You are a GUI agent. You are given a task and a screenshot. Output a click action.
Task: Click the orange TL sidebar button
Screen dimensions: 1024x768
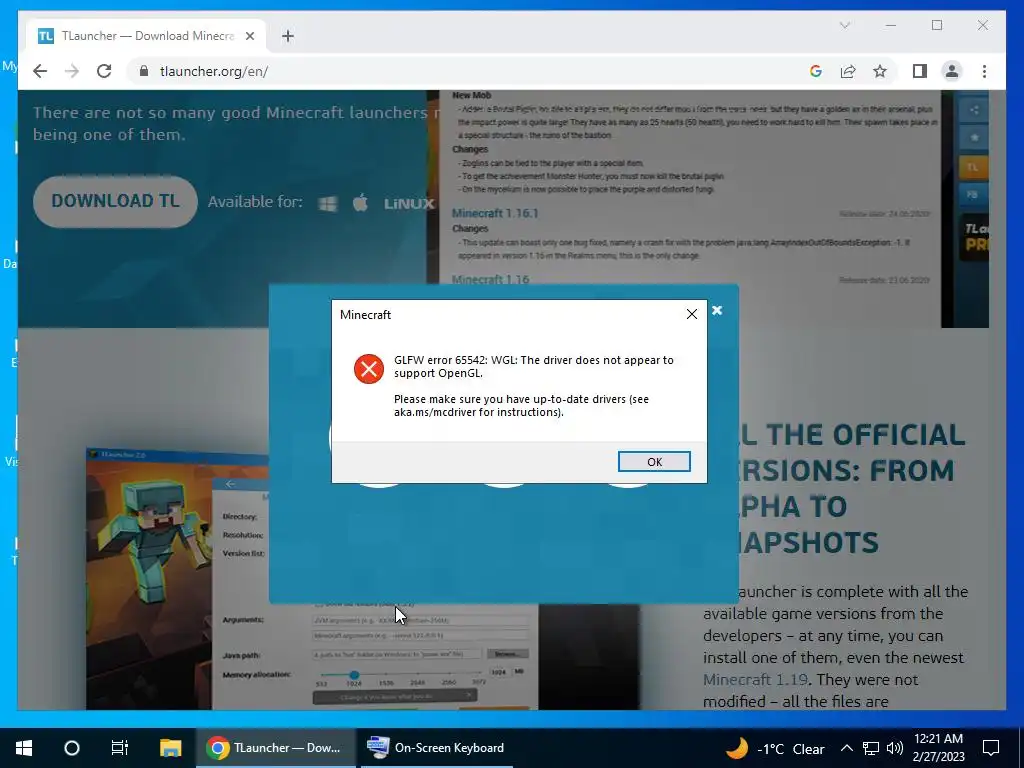pyautogui.click(x=973, y=167)
